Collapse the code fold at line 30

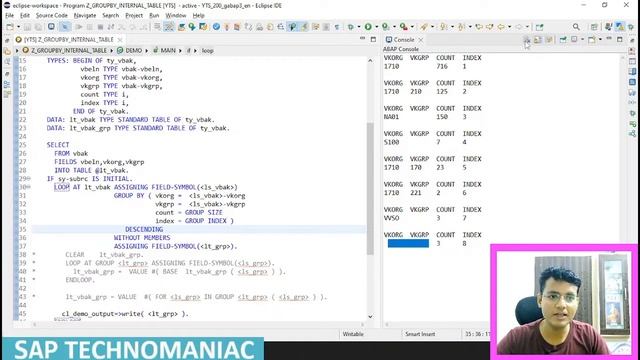pos(29,187)
